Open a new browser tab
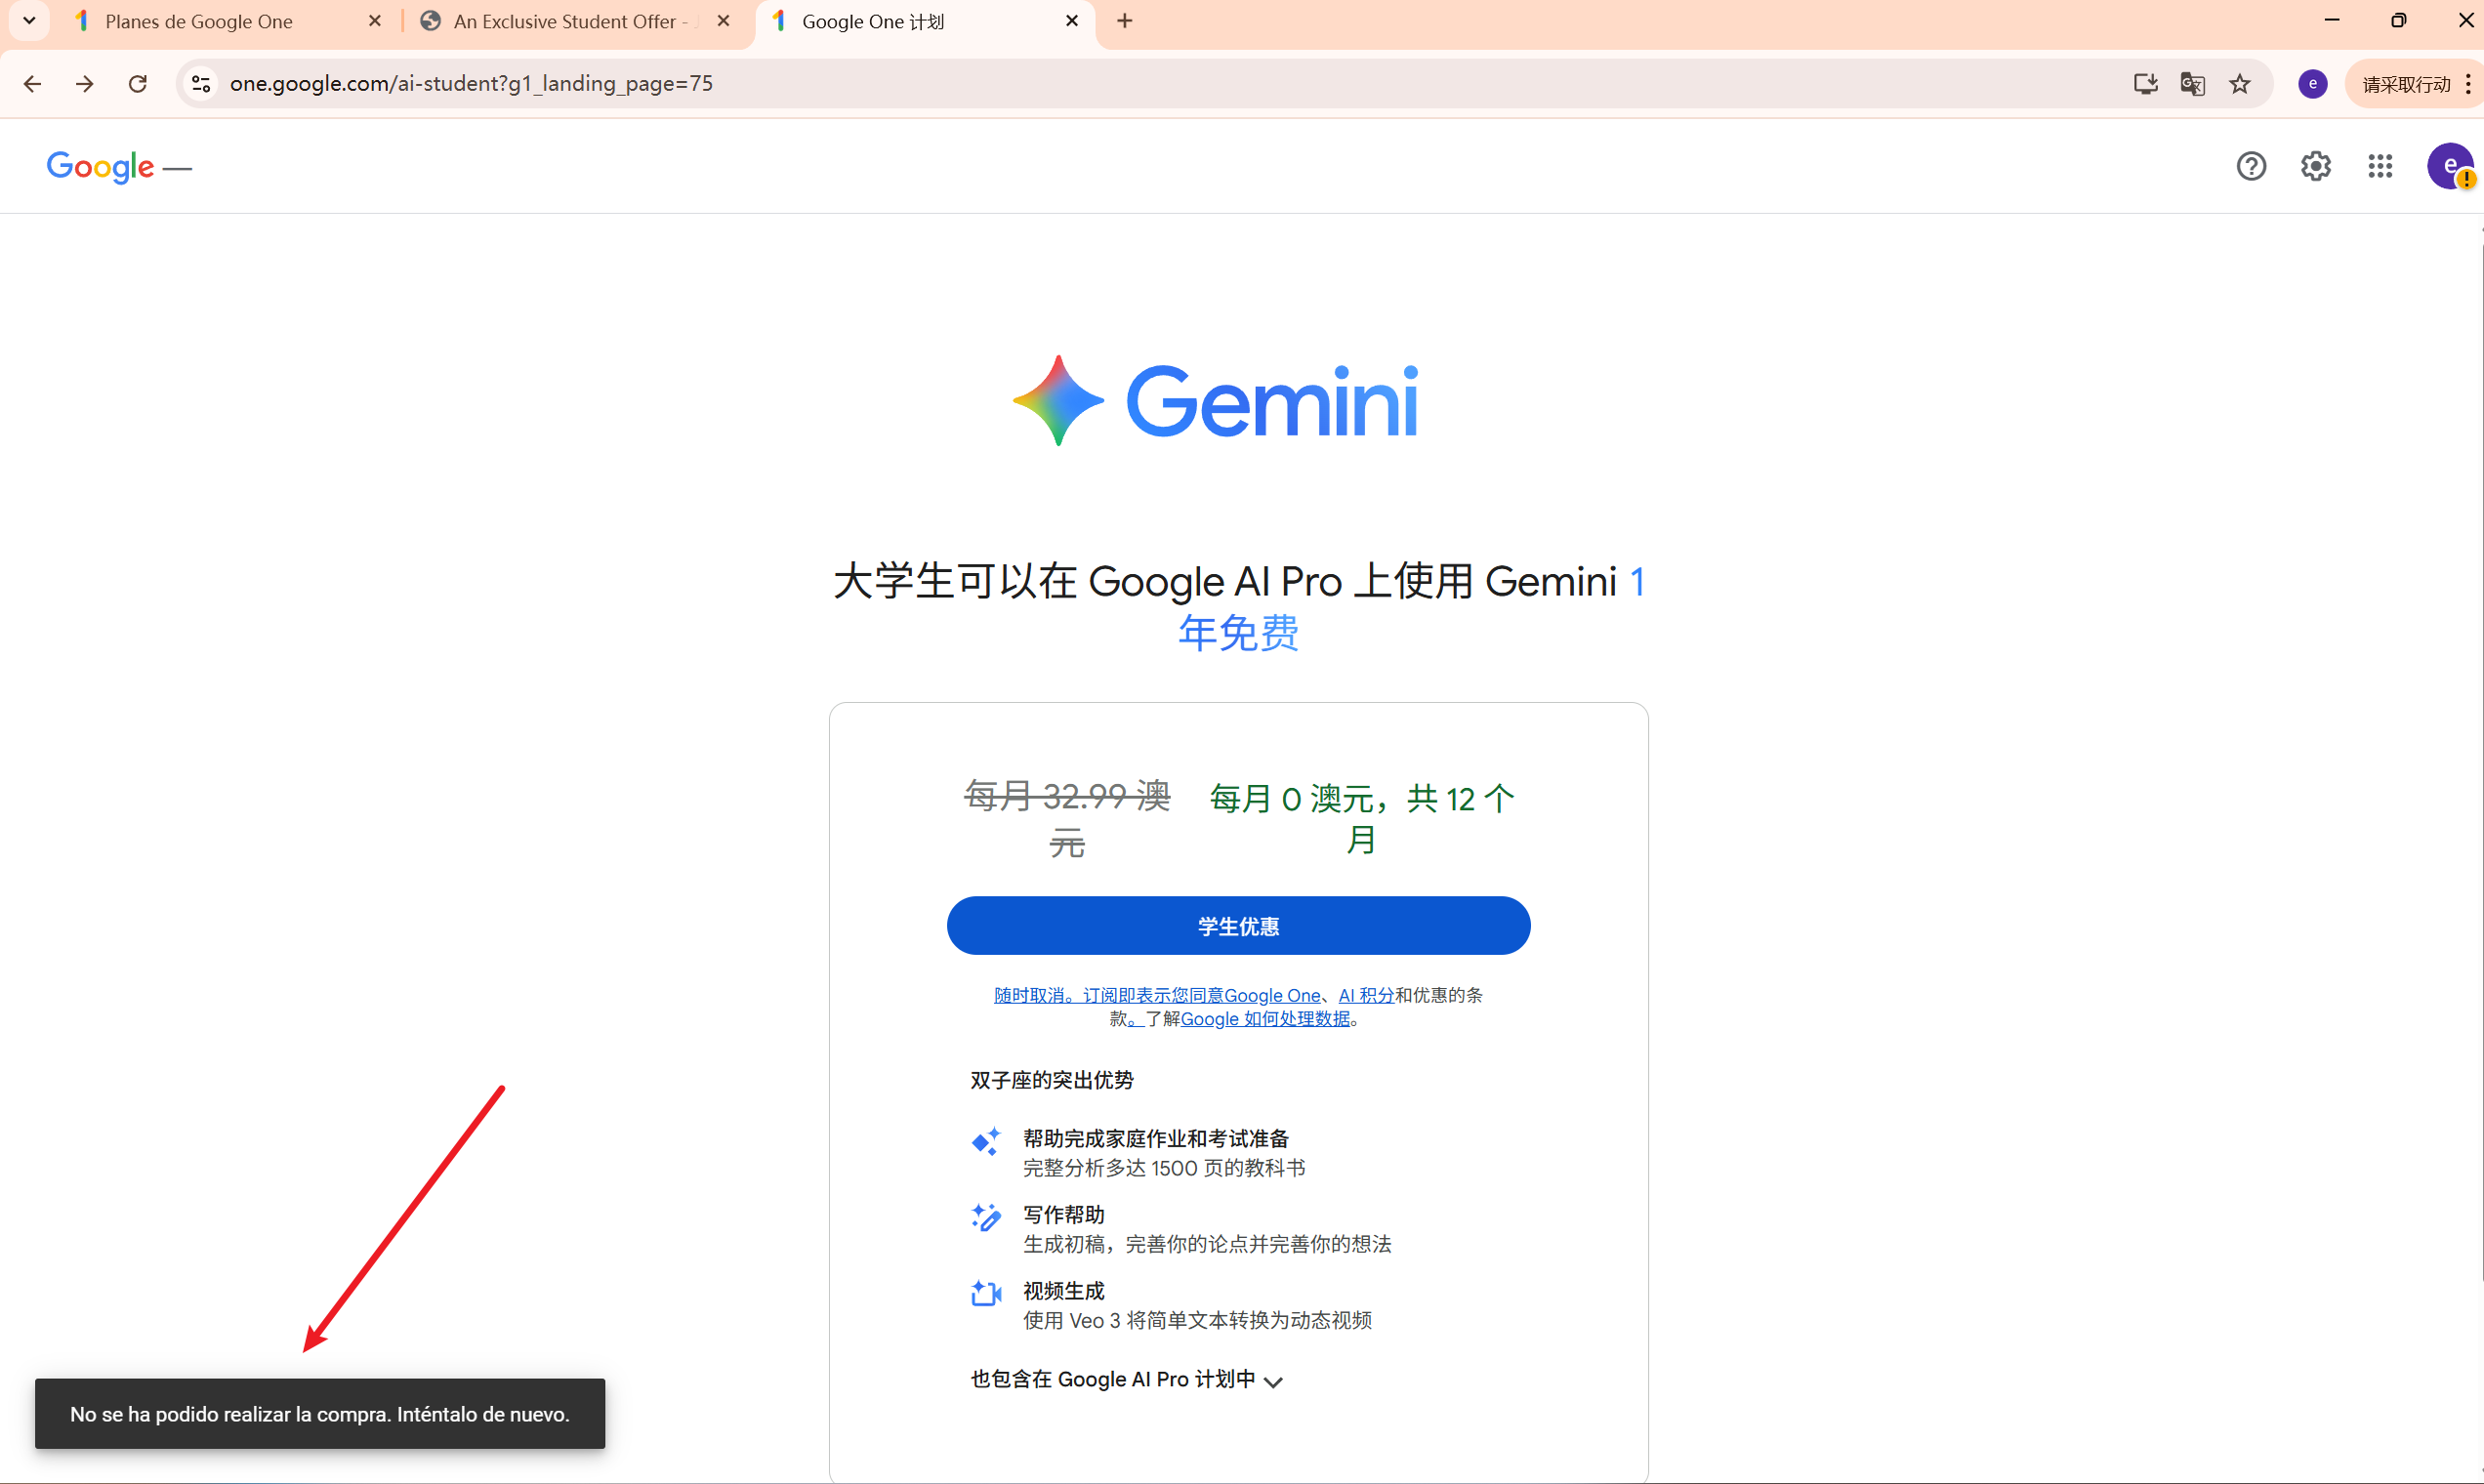This screenshot has height=1484, width=2484. pyautogui.click(x=1125, y=21)
